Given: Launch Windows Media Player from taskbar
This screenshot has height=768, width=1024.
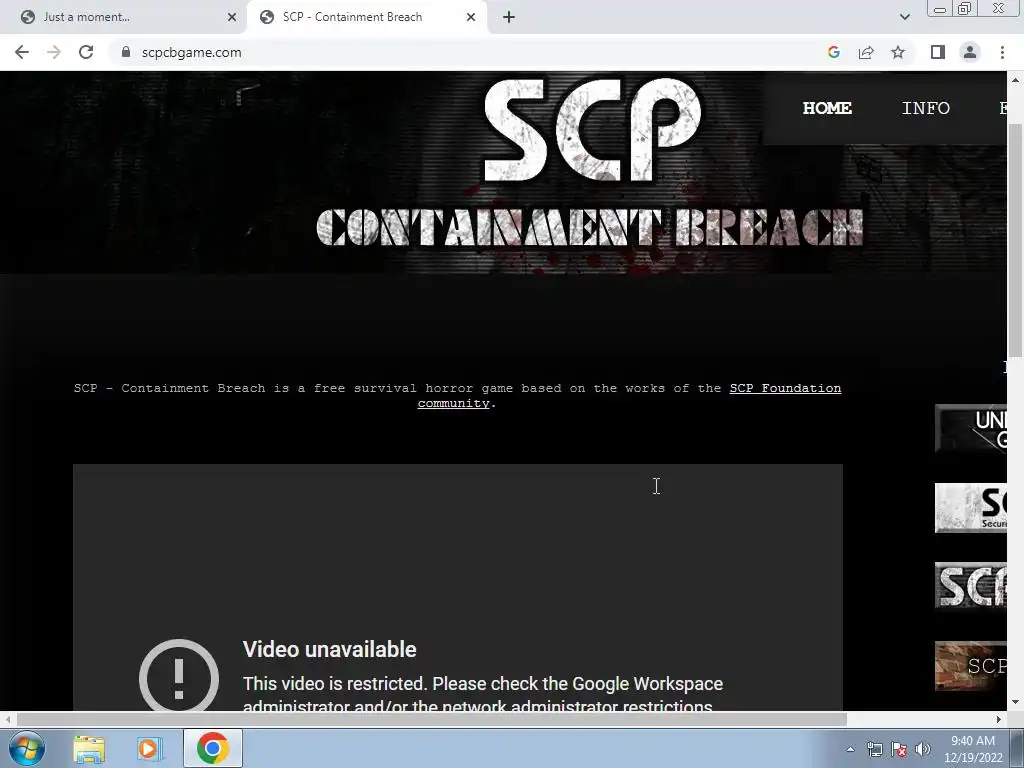Looking at the screenshot, I should 149,749.
